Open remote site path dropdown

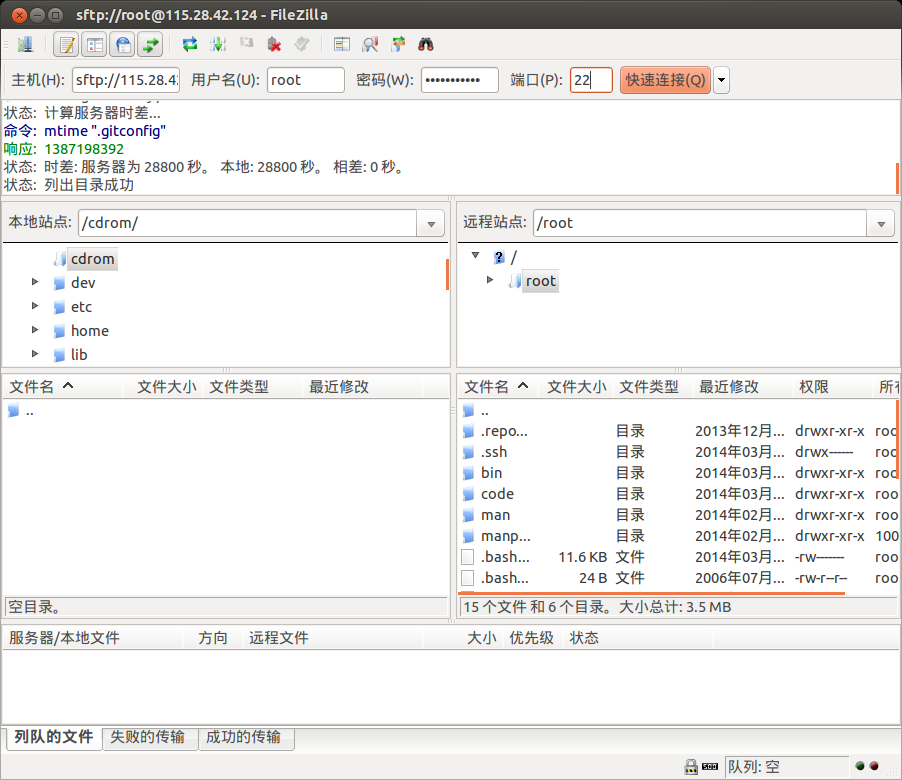[880, 223]
